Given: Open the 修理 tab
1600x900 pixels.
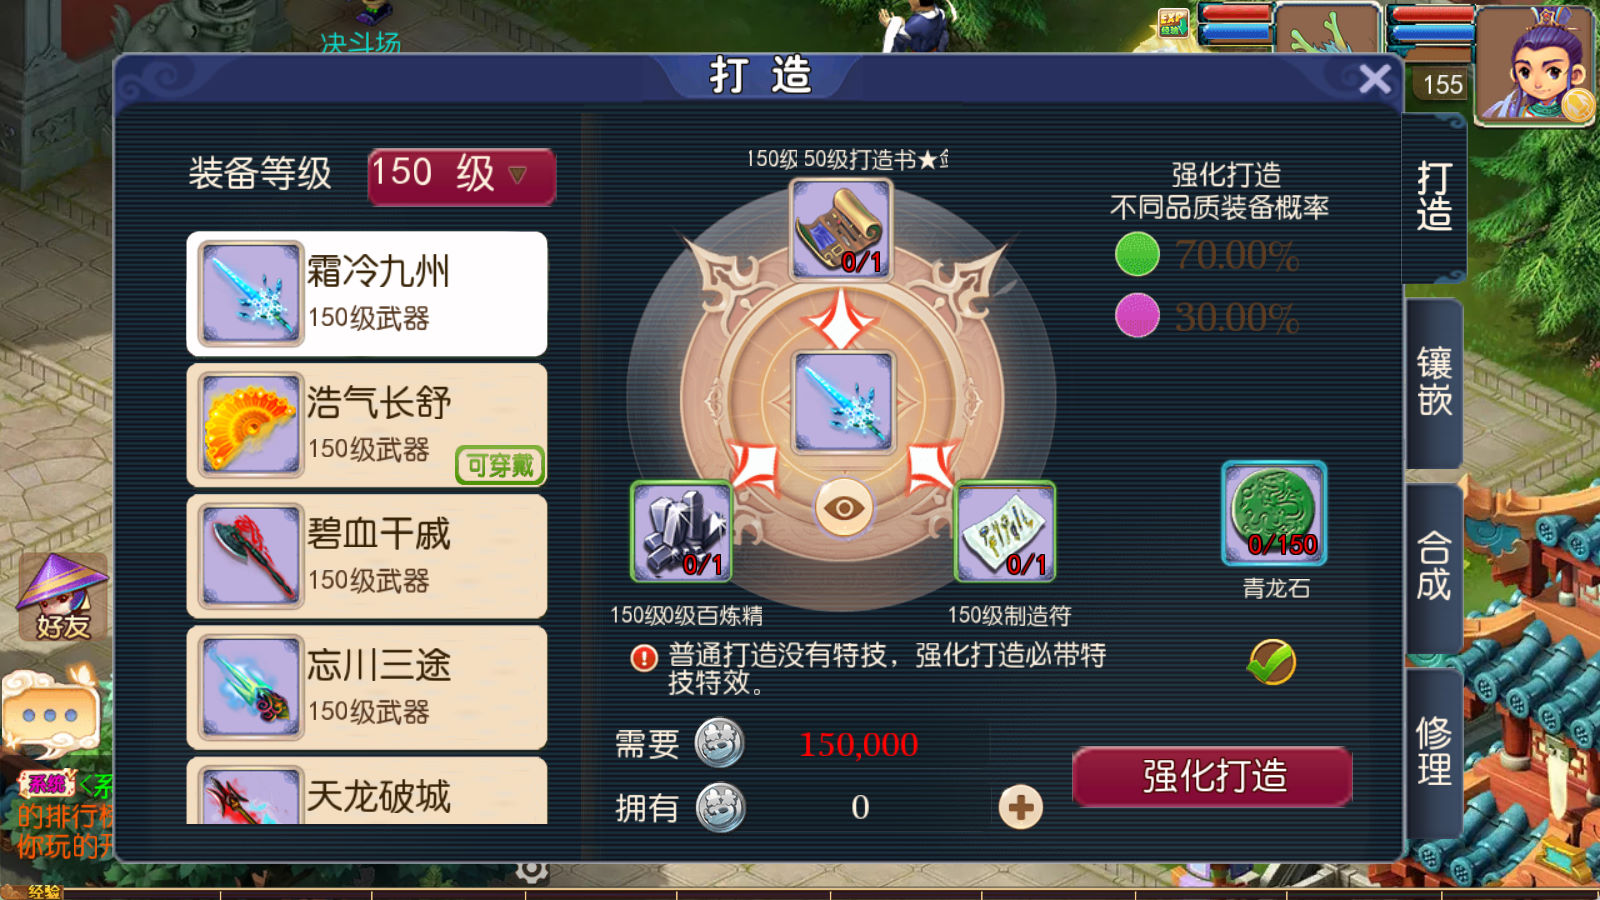Looking at the screenshot, I should point(1434,752).
